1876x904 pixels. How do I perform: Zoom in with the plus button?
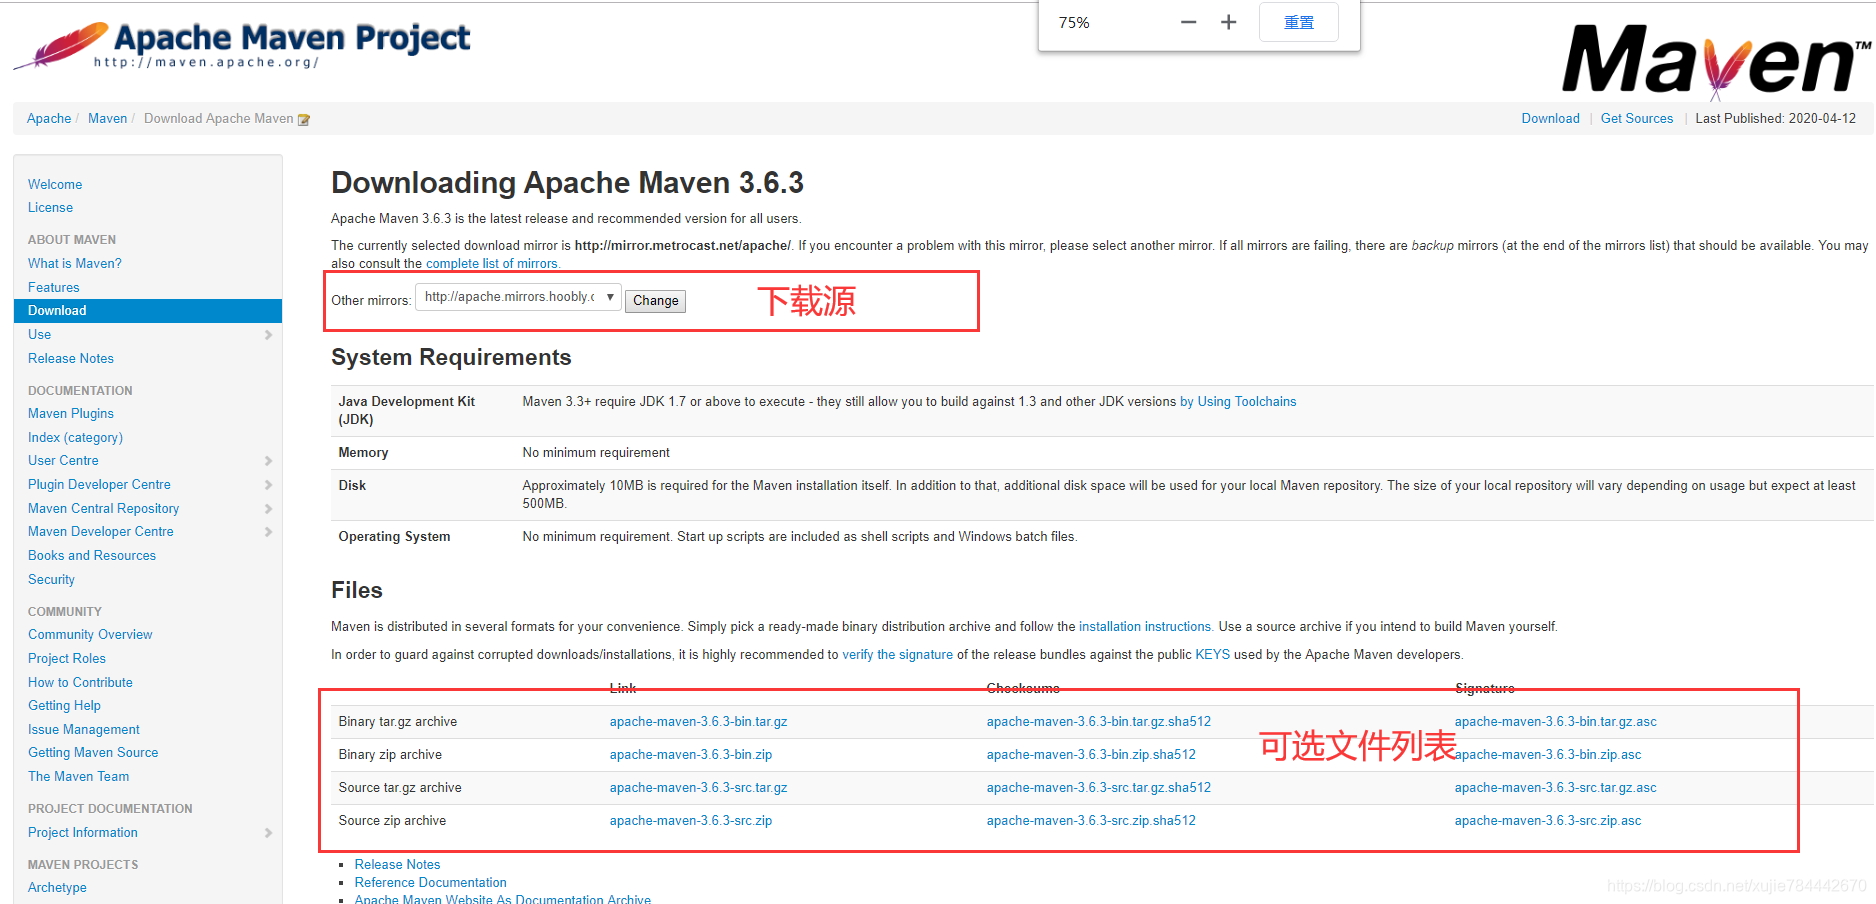[1229, 22]
